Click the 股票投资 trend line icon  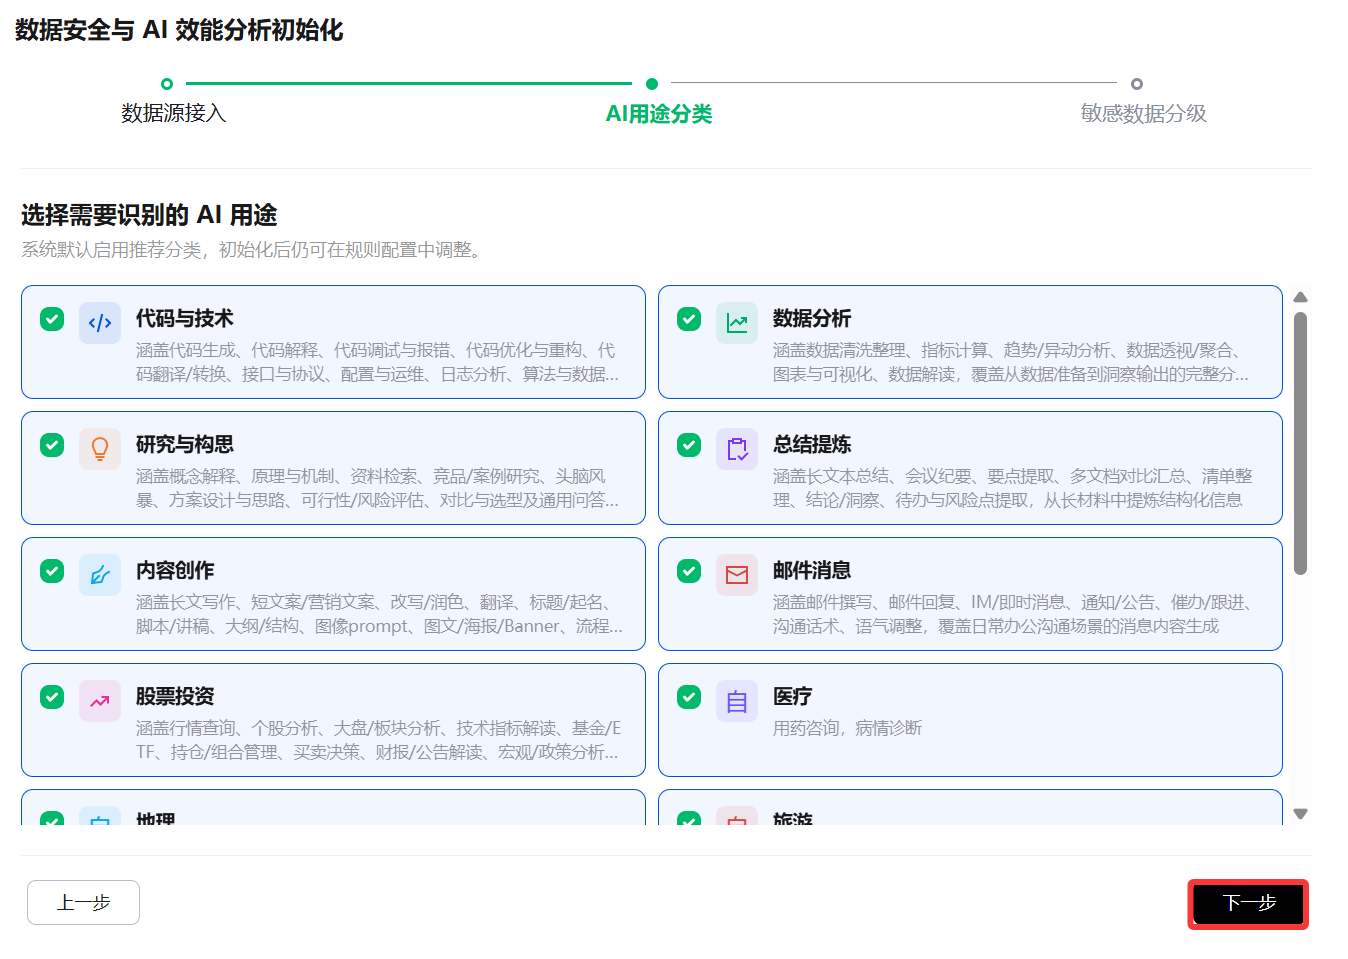tap(100, 701)
